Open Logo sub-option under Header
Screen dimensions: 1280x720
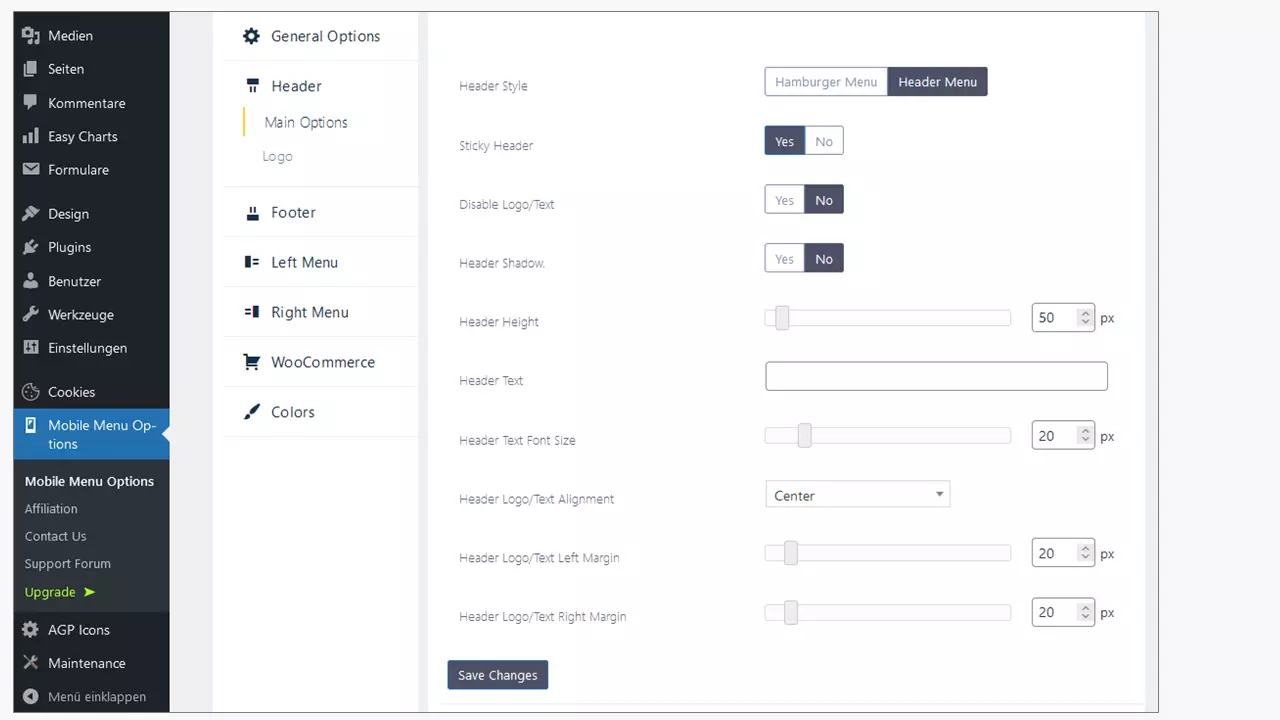(x=277, y=156)
